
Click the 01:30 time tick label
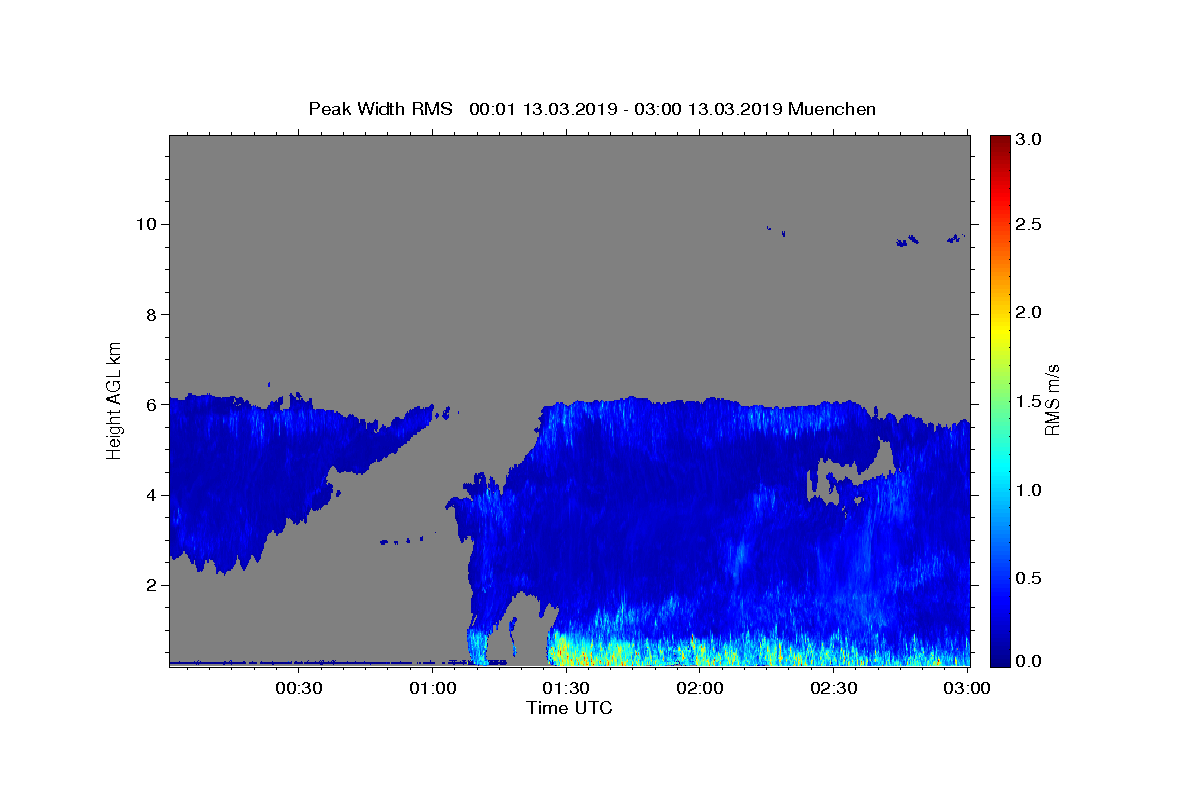(566, 688)
